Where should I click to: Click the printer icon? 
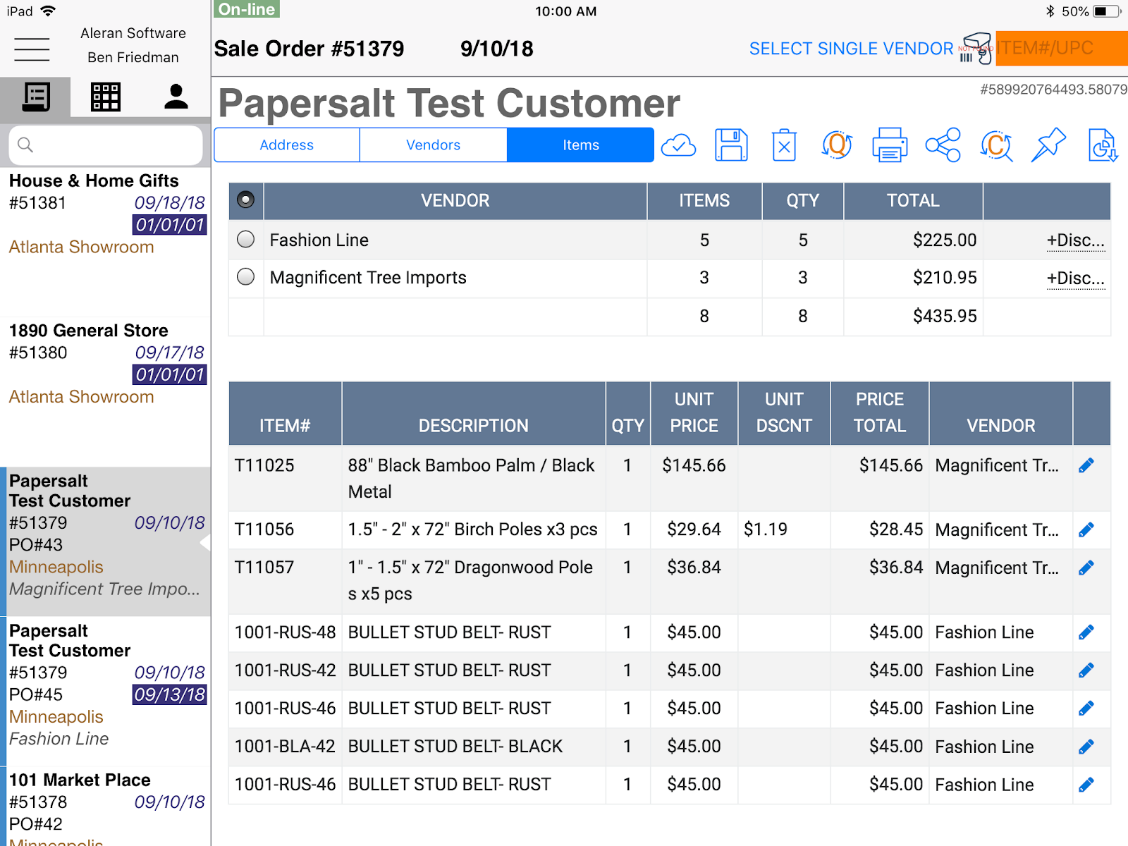click(x=889, y=145)
